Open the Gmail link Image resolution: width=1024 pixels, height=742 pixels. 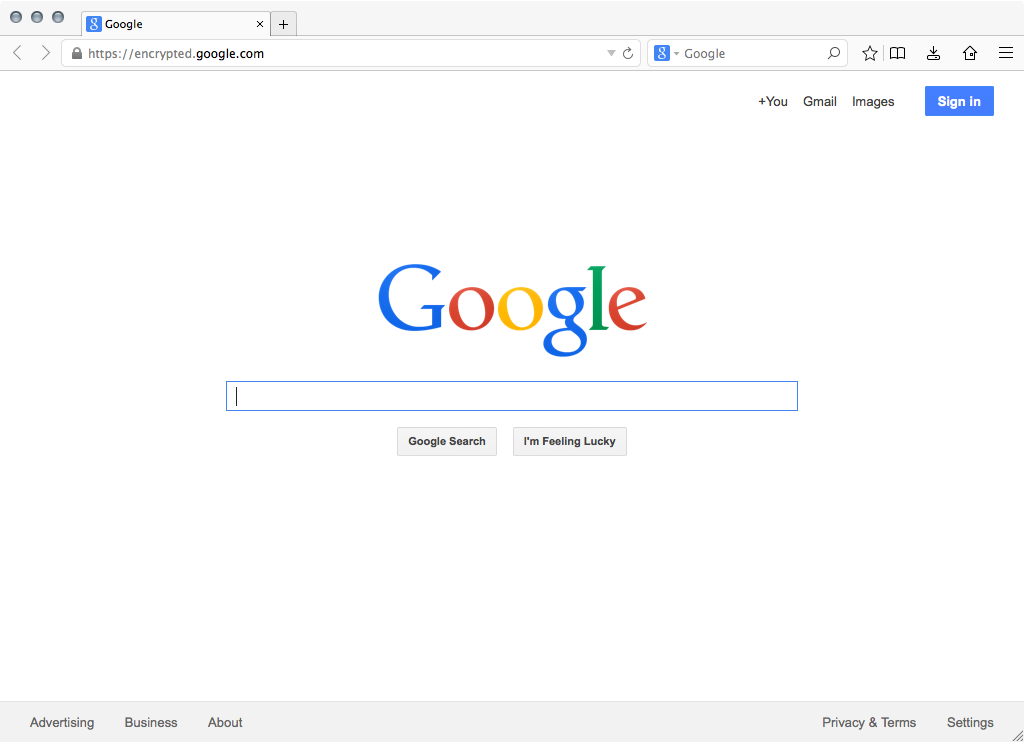tap(820, 101)
